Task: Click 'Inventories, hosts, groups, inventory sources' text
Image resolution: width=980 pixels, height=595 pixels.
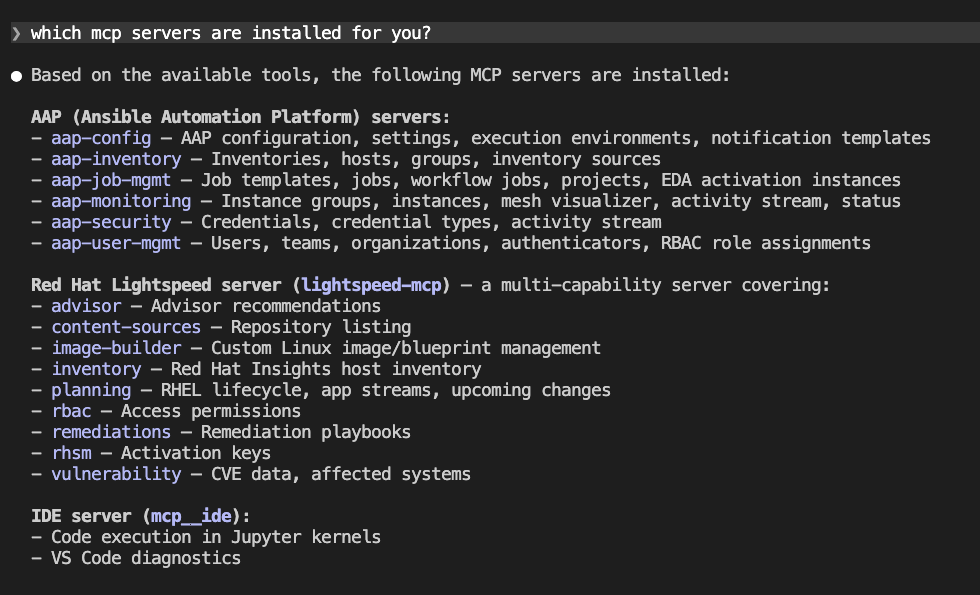Action: [x=436, y=159]
